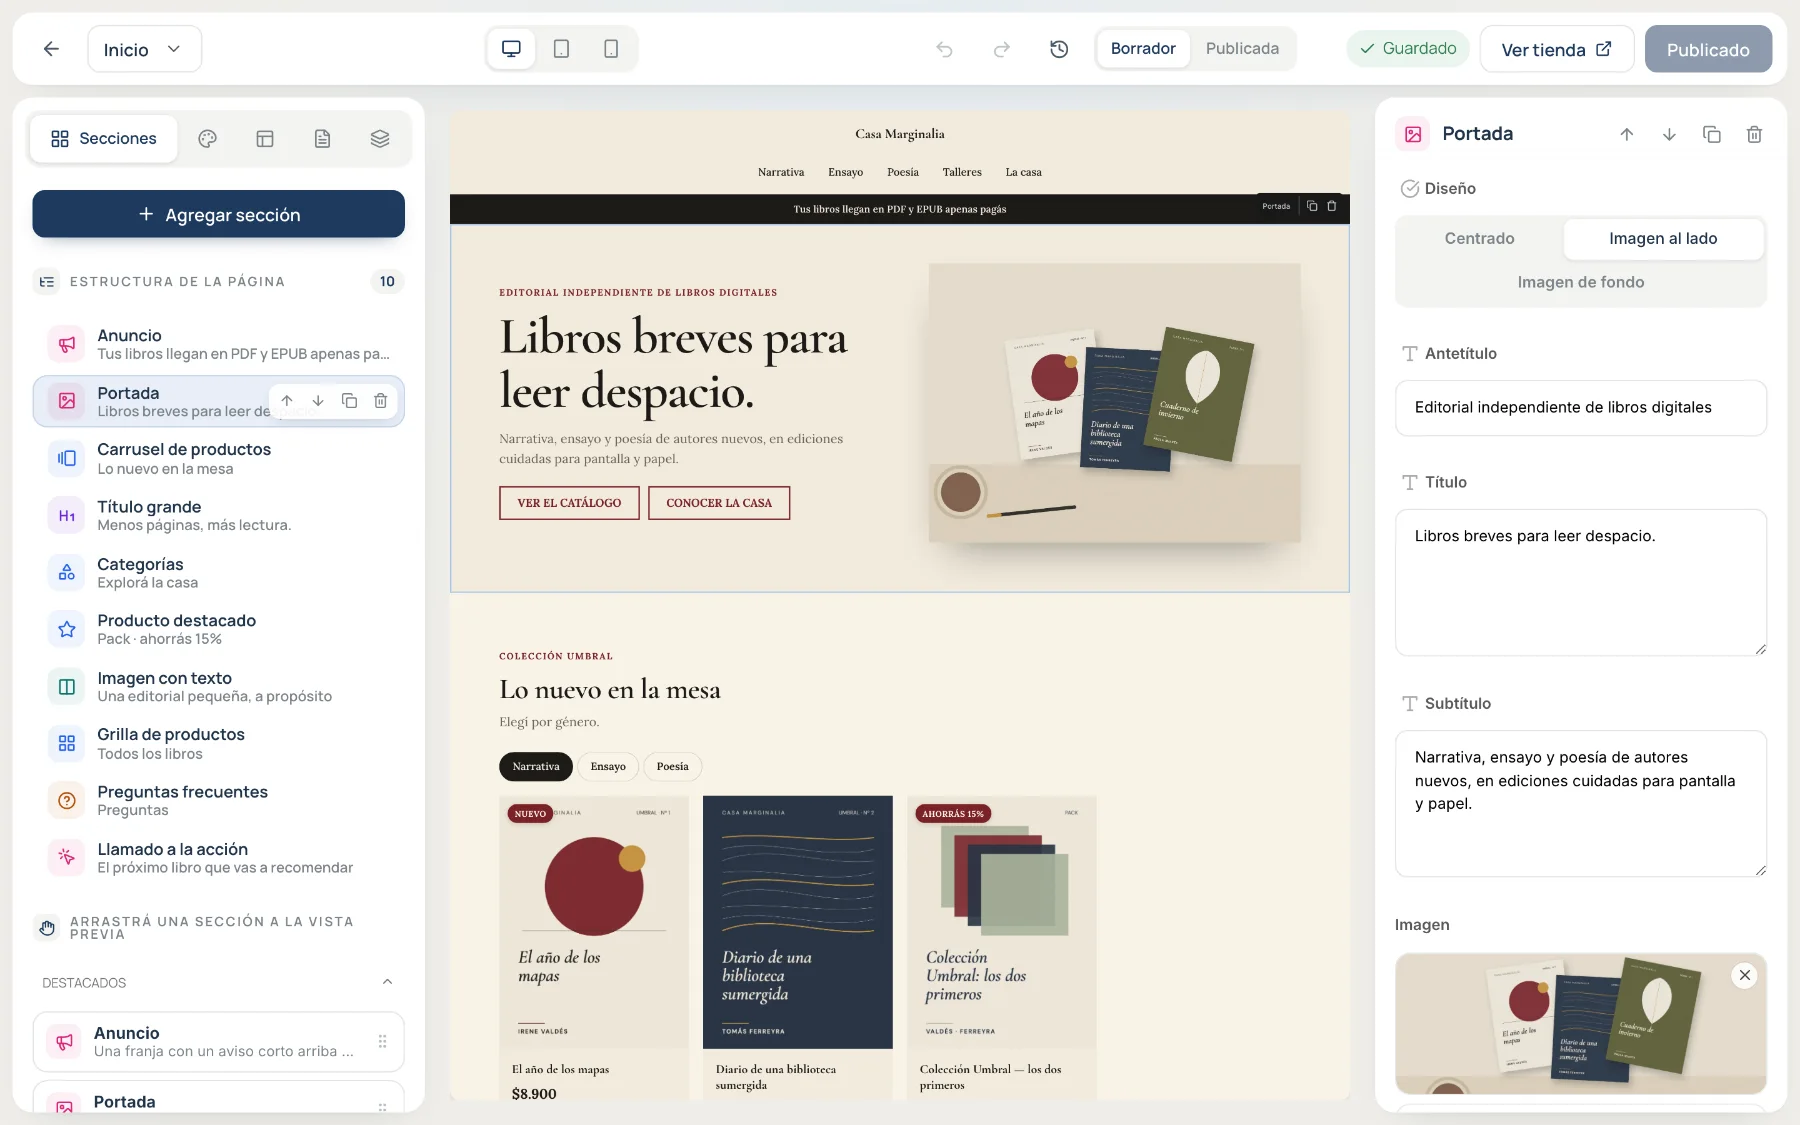
Task: Switch to tablet preview mode
Action: click(561, 49)
